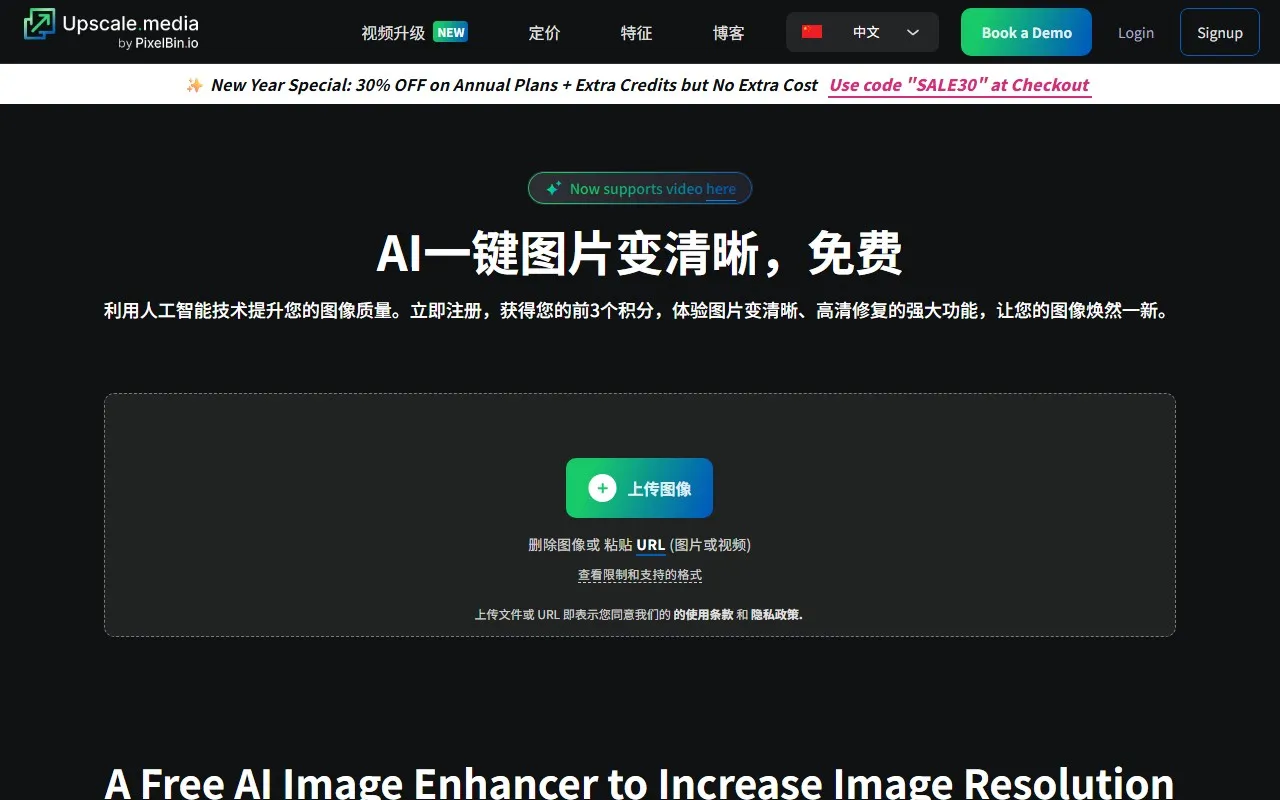Open the 特征 features menu
Viewport: 1280px width, 800px height.
[x=636, y=33]
